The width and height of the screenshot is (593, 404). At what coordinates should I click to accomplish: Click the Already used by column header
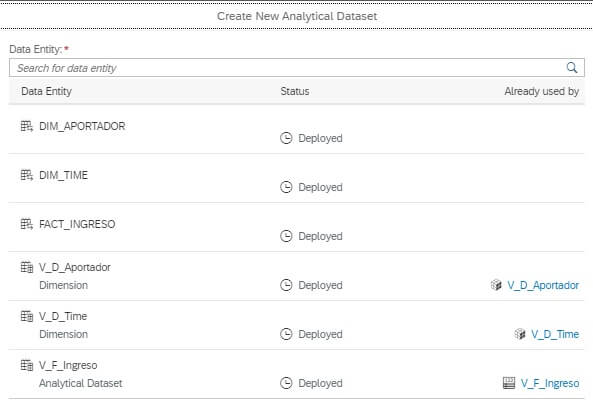tap(542, 91)
